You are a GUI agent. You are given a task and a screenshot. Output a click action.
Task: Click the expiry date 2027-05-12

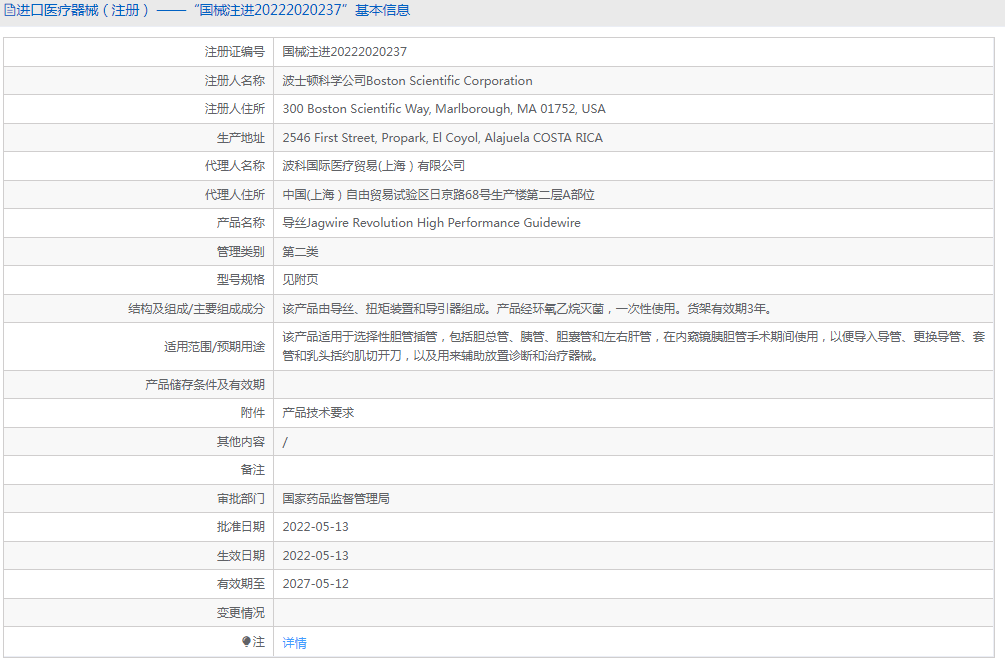315,584
